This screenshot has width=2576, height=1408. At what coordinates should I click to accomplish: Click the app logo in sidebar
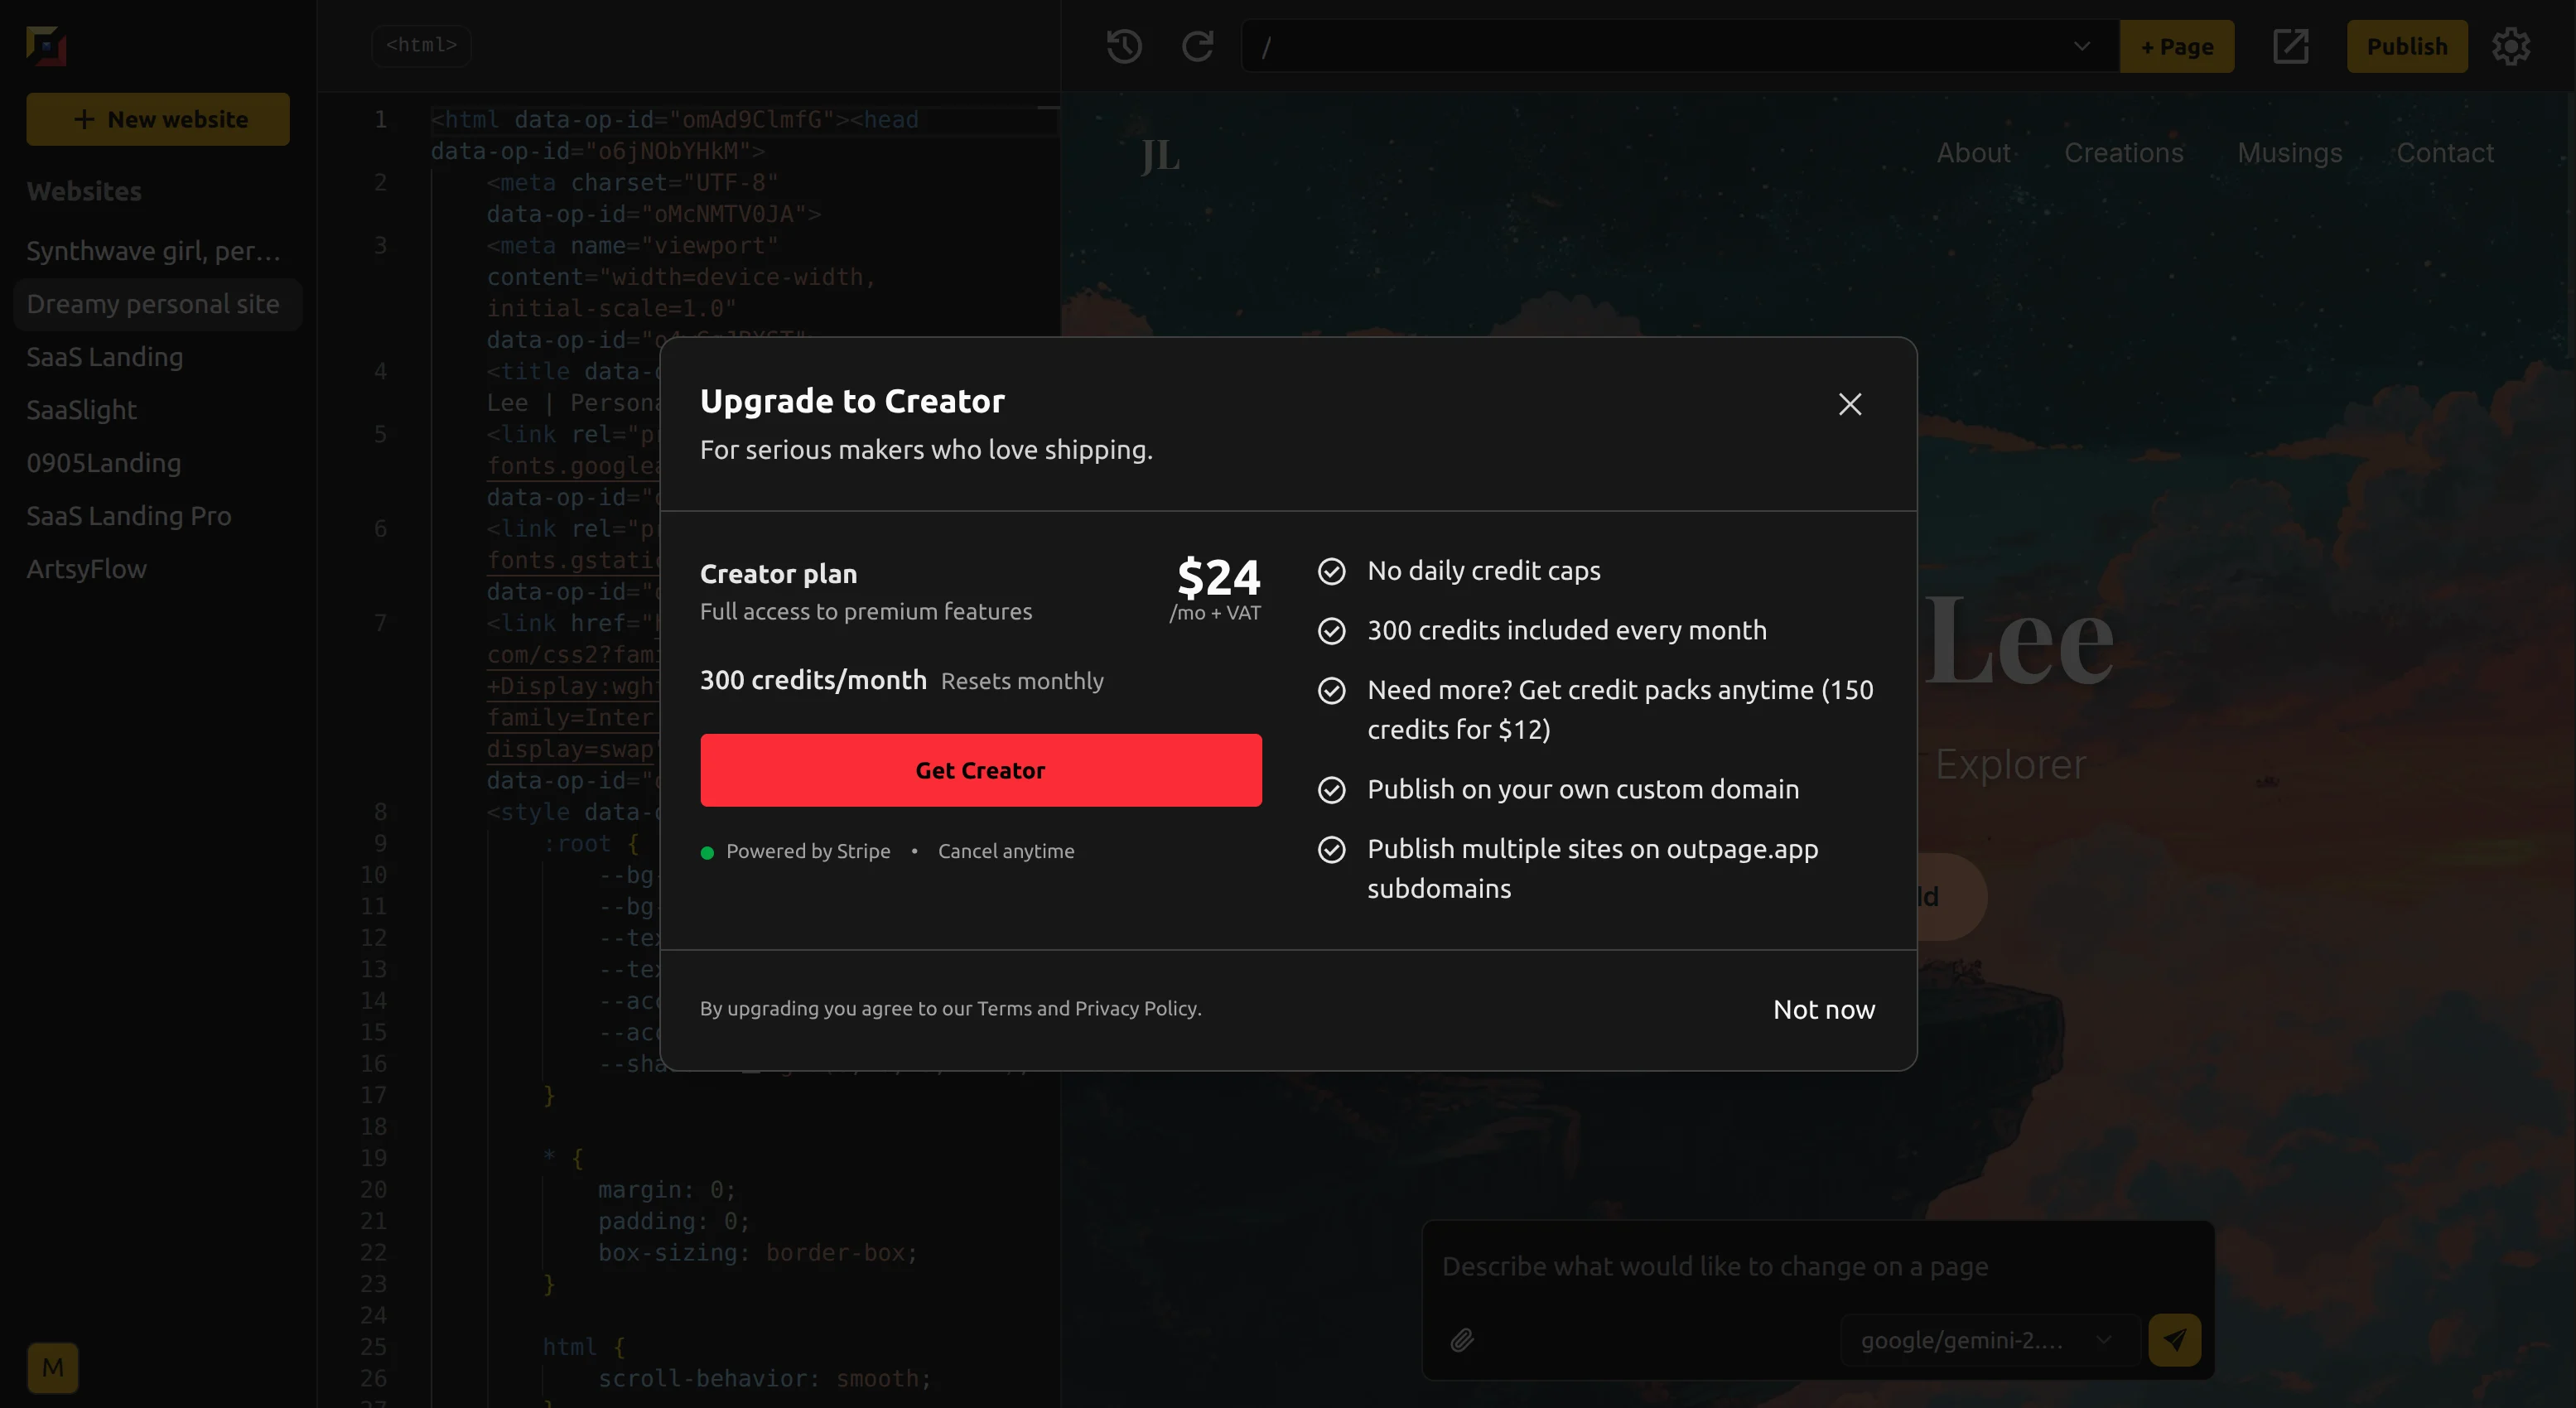[46, 46]
